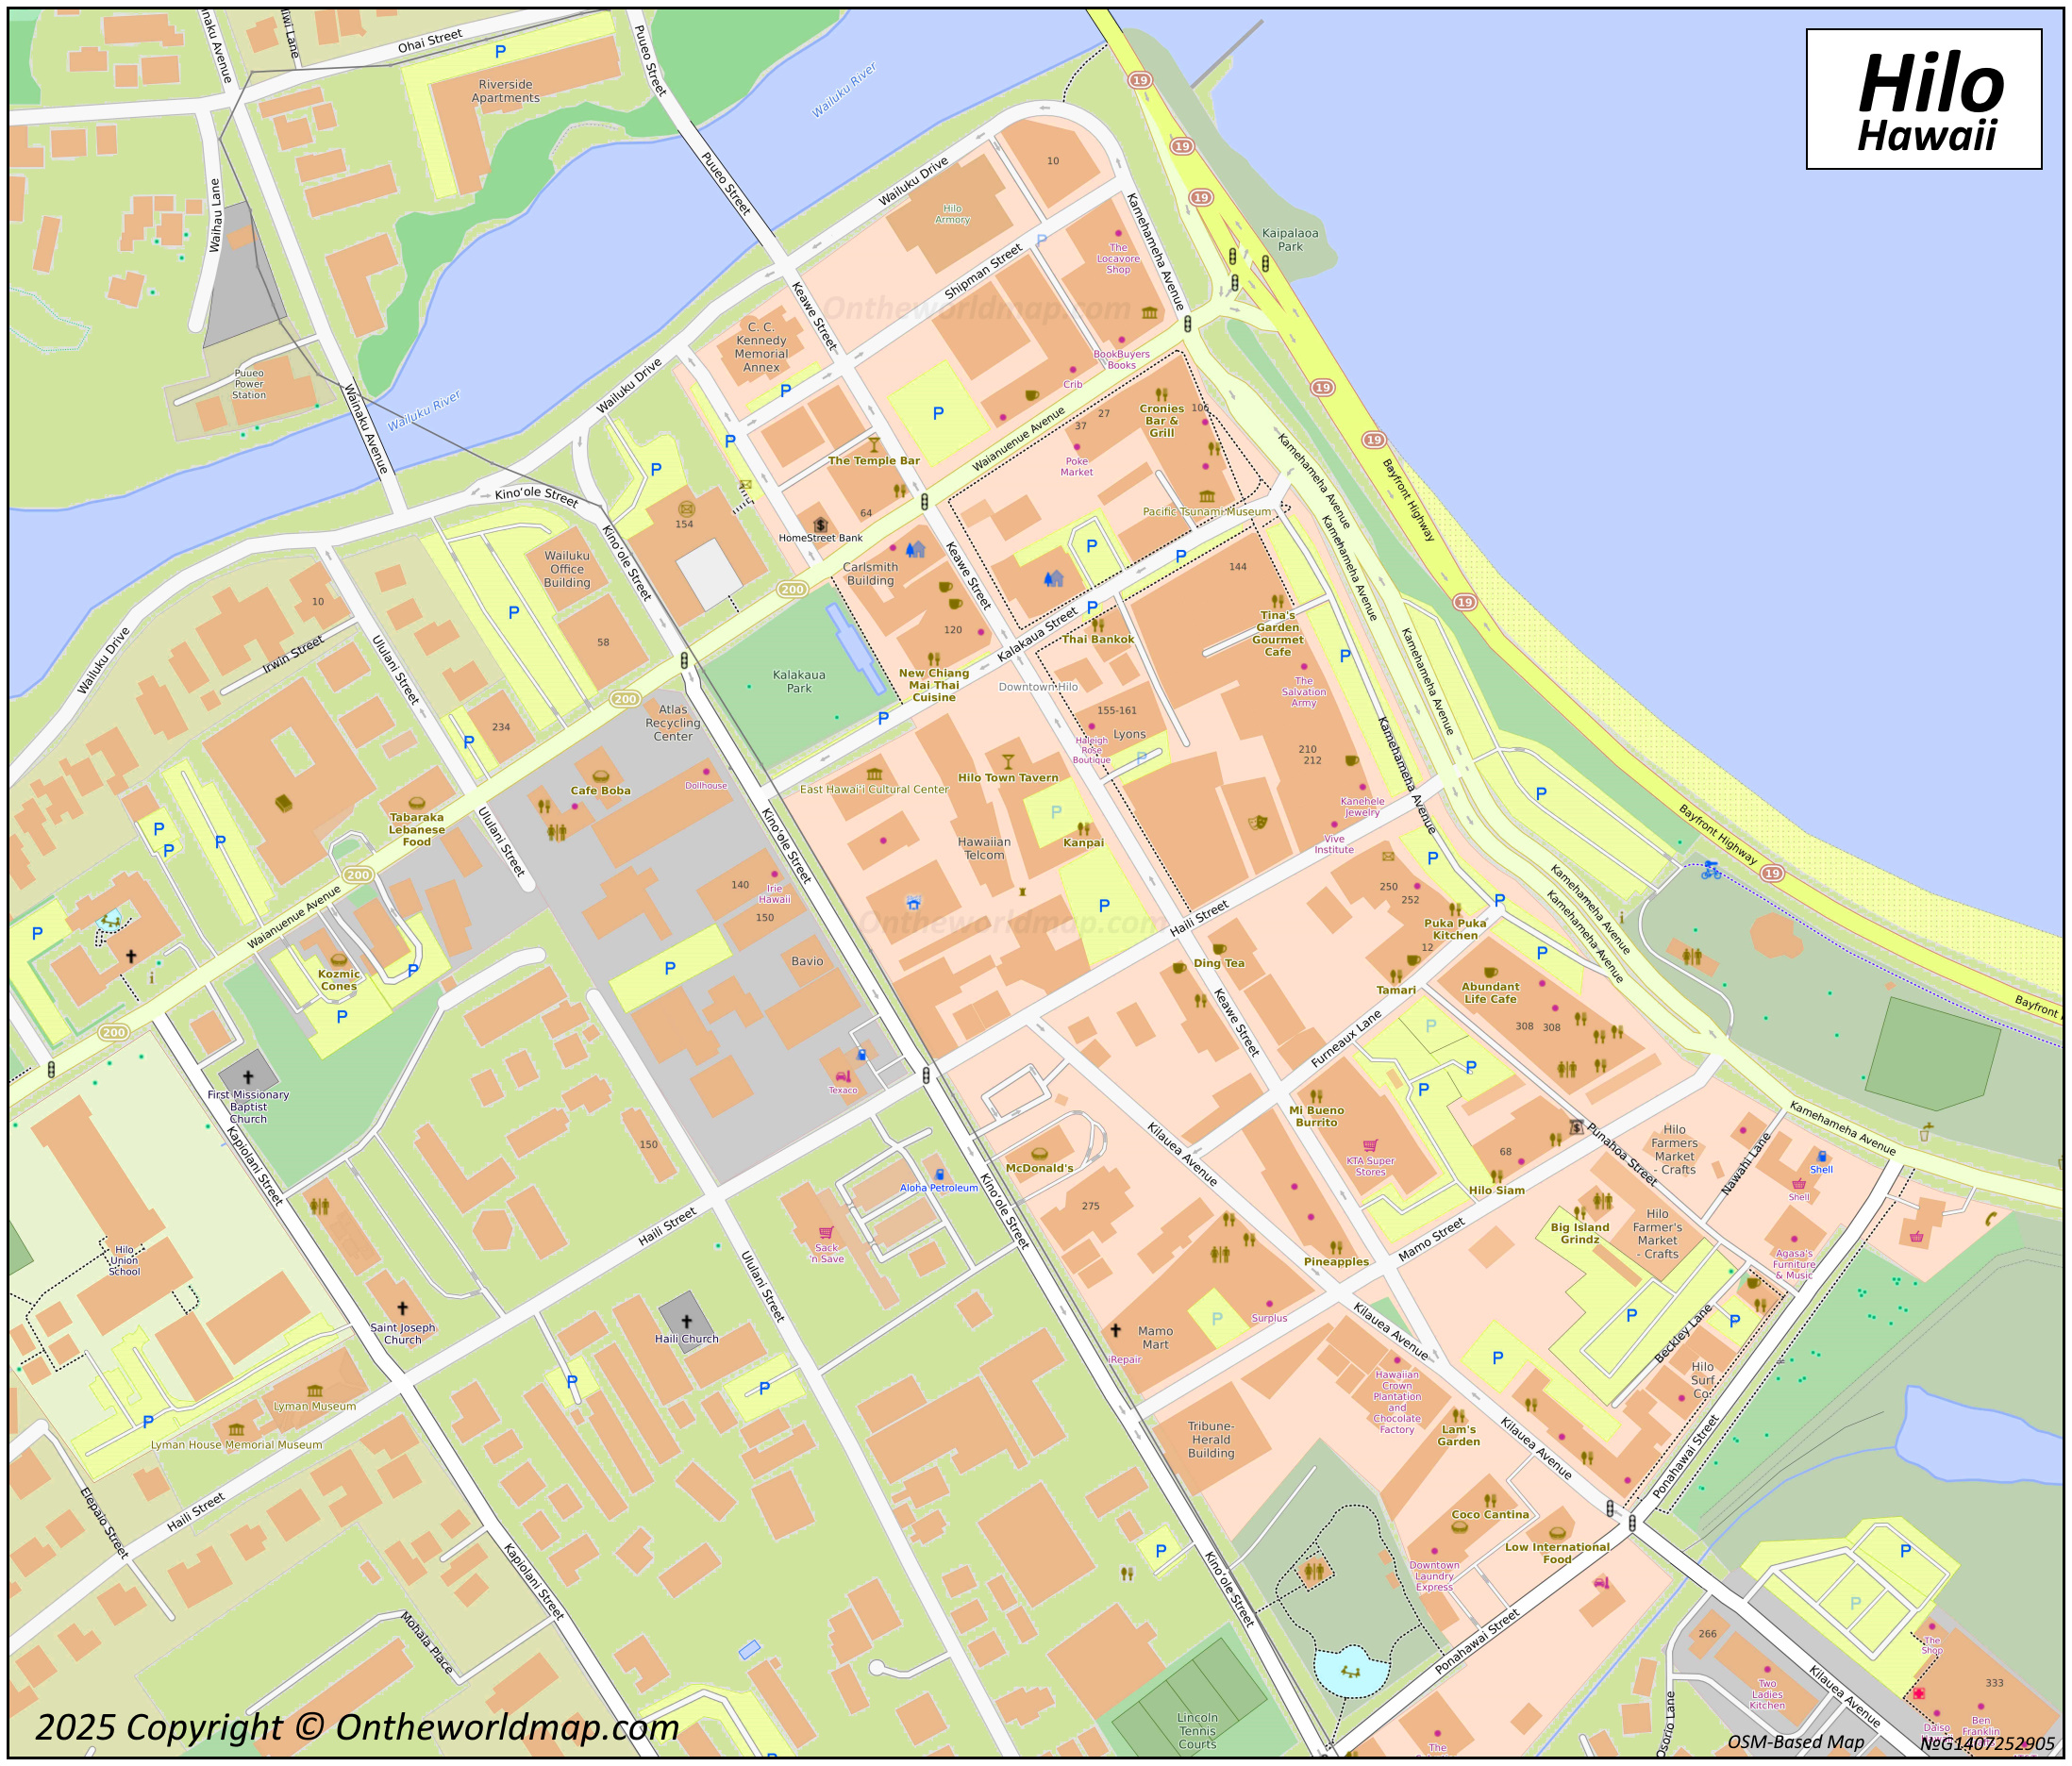Click the Atlas Recycling Center label
The width and height of the screenshot is (2072, 1766).
click(673, 722)
